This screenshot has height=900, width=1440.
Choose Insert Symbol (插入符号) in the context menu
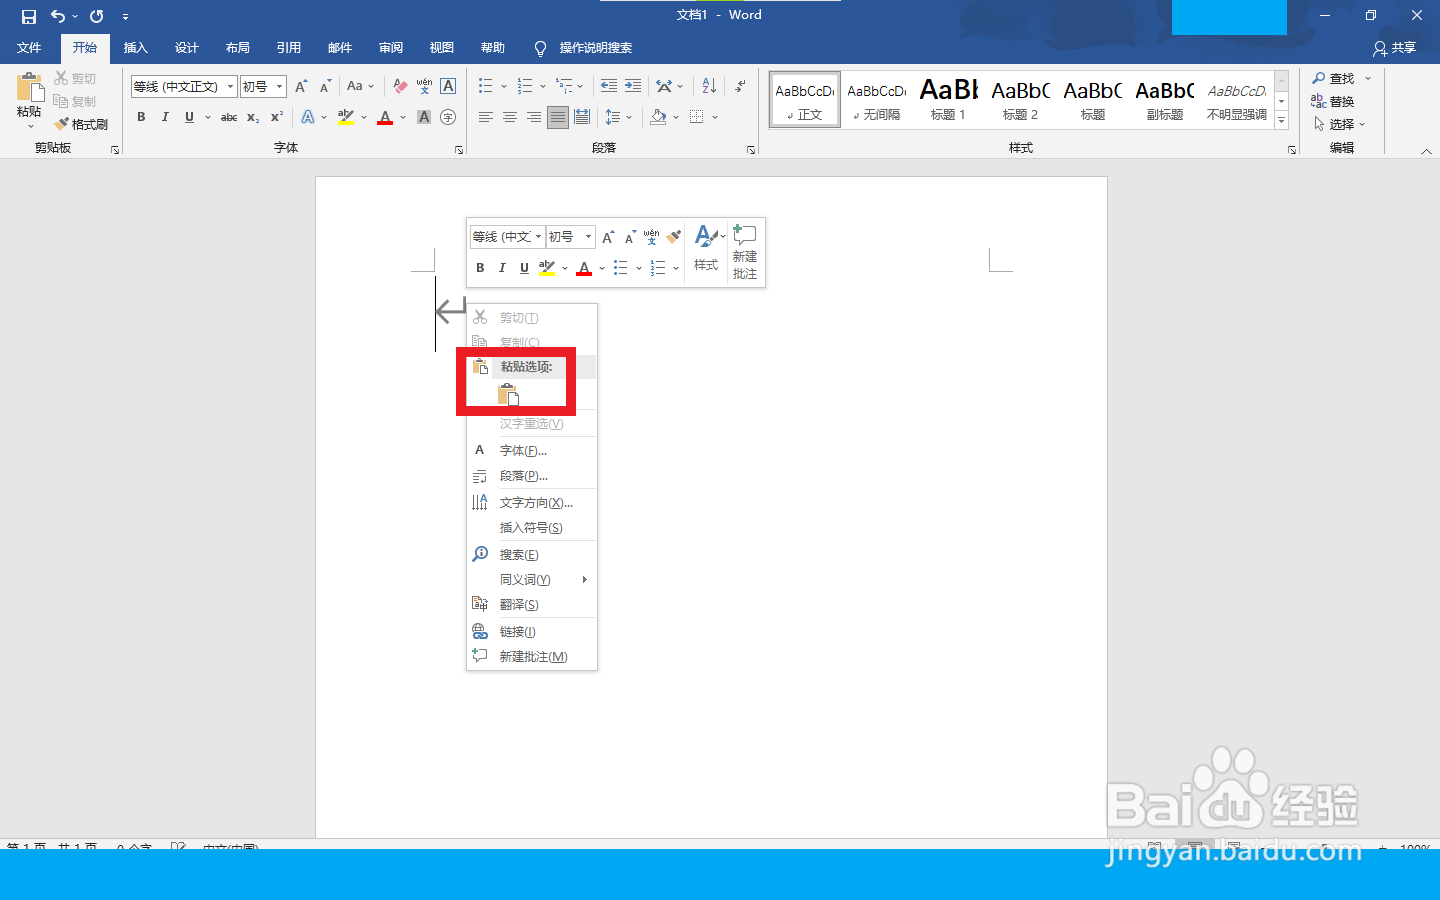tap(532, 527)
